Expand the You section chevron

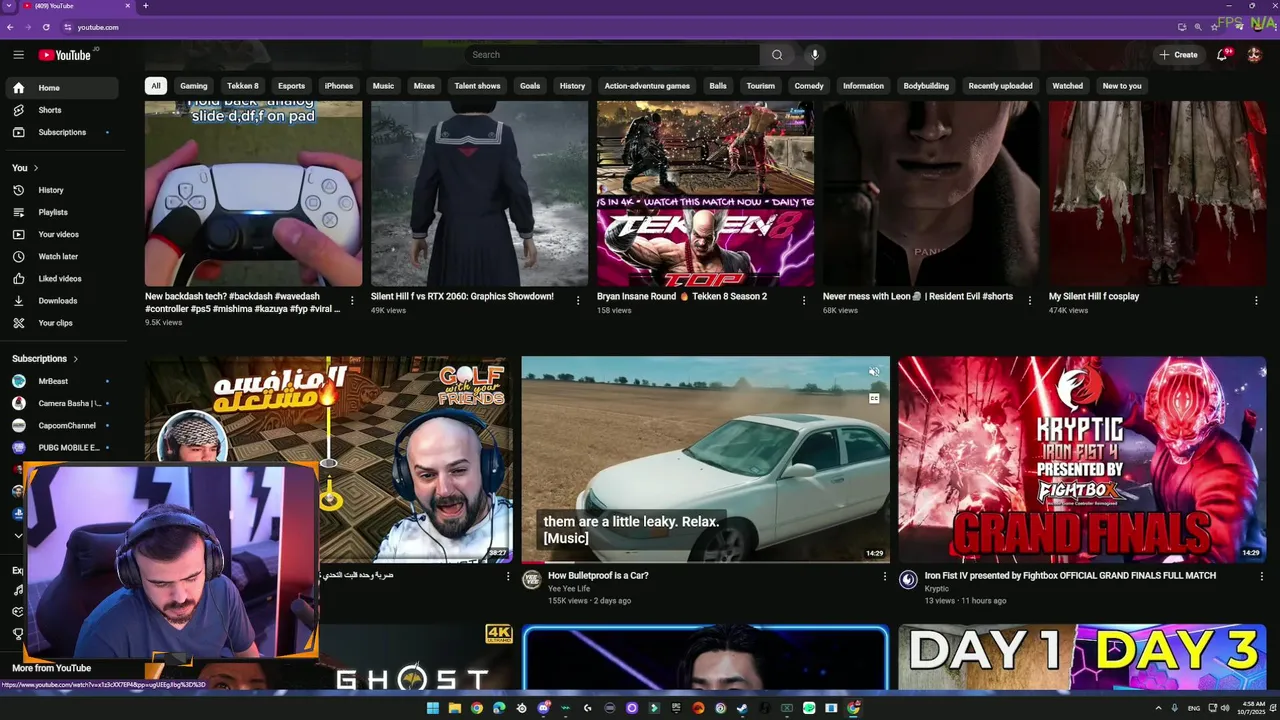click(x=36, y=168)
